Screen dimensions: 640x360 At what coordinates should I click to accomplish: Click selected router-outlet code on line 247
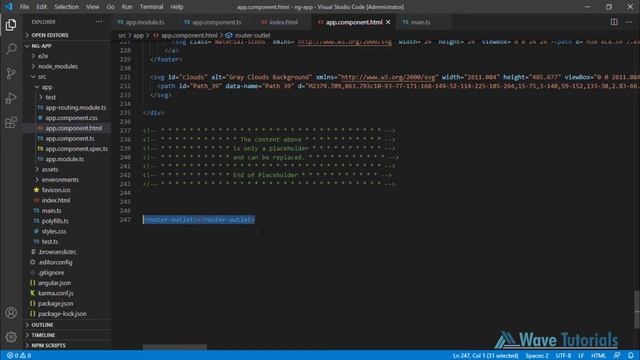point(199,220)
